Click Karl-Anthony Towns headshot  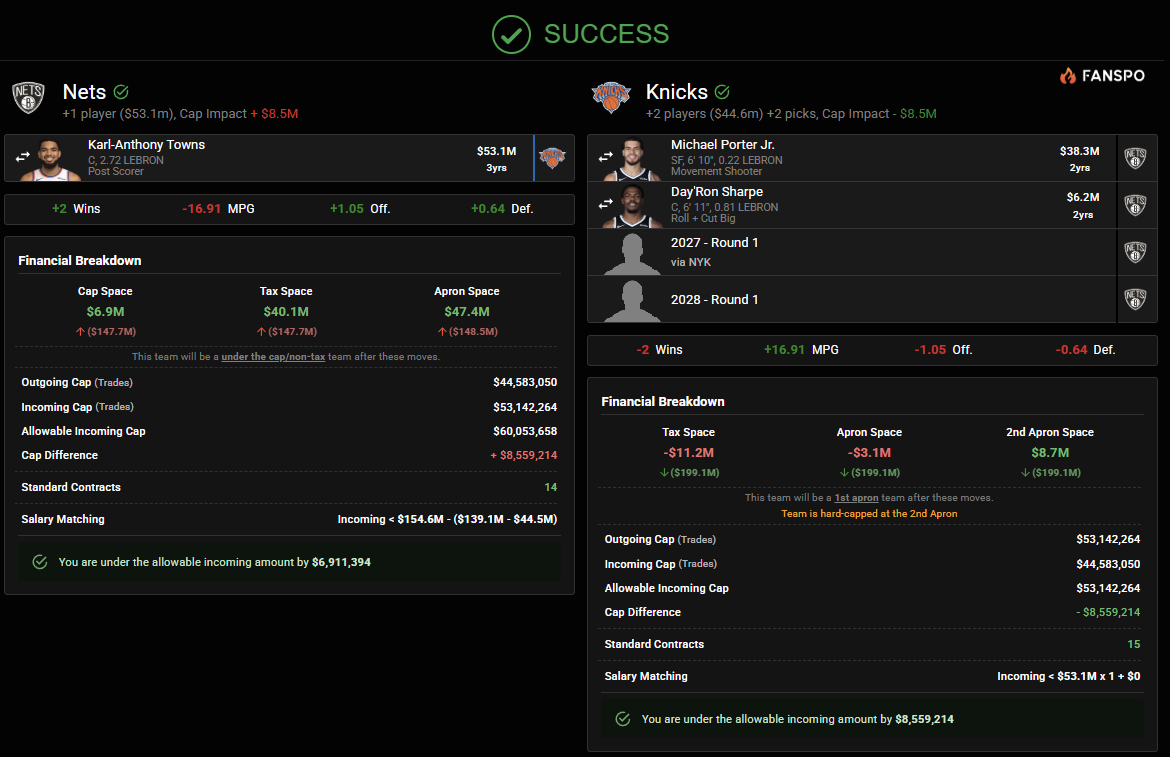point(50,160)
